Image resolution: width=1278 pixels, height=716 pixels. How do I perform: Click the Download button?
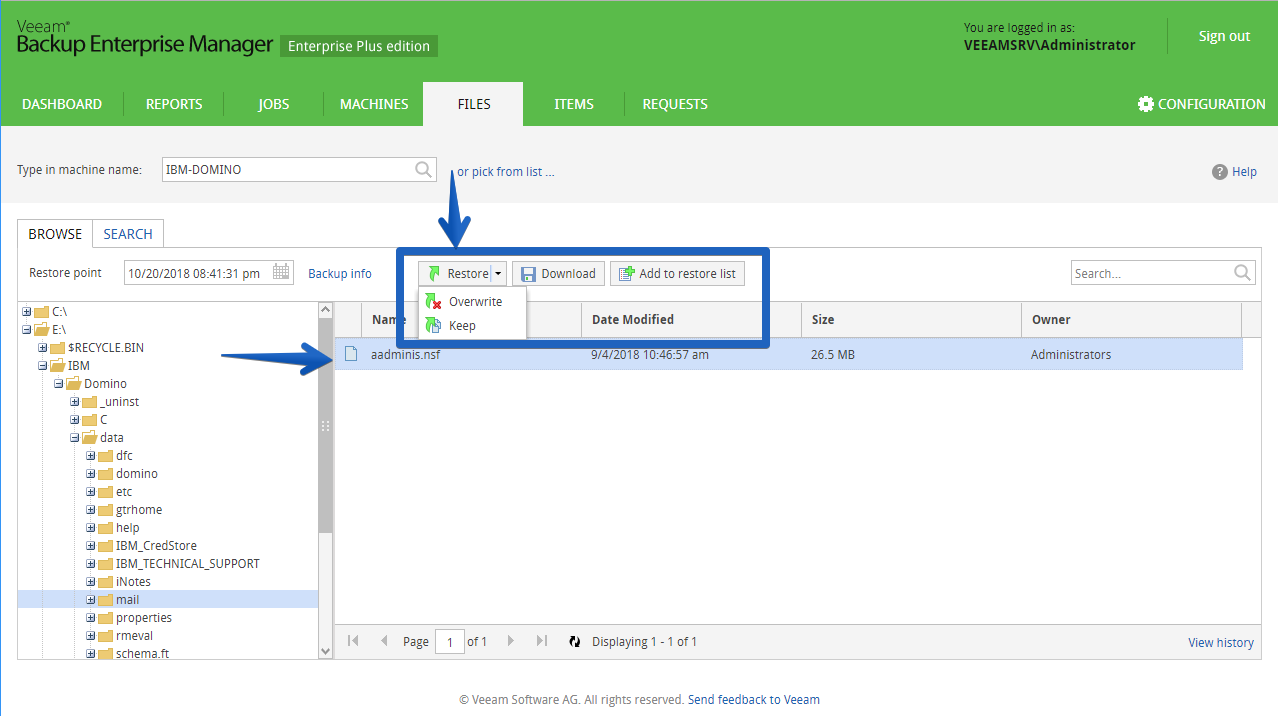coord(558,274)
